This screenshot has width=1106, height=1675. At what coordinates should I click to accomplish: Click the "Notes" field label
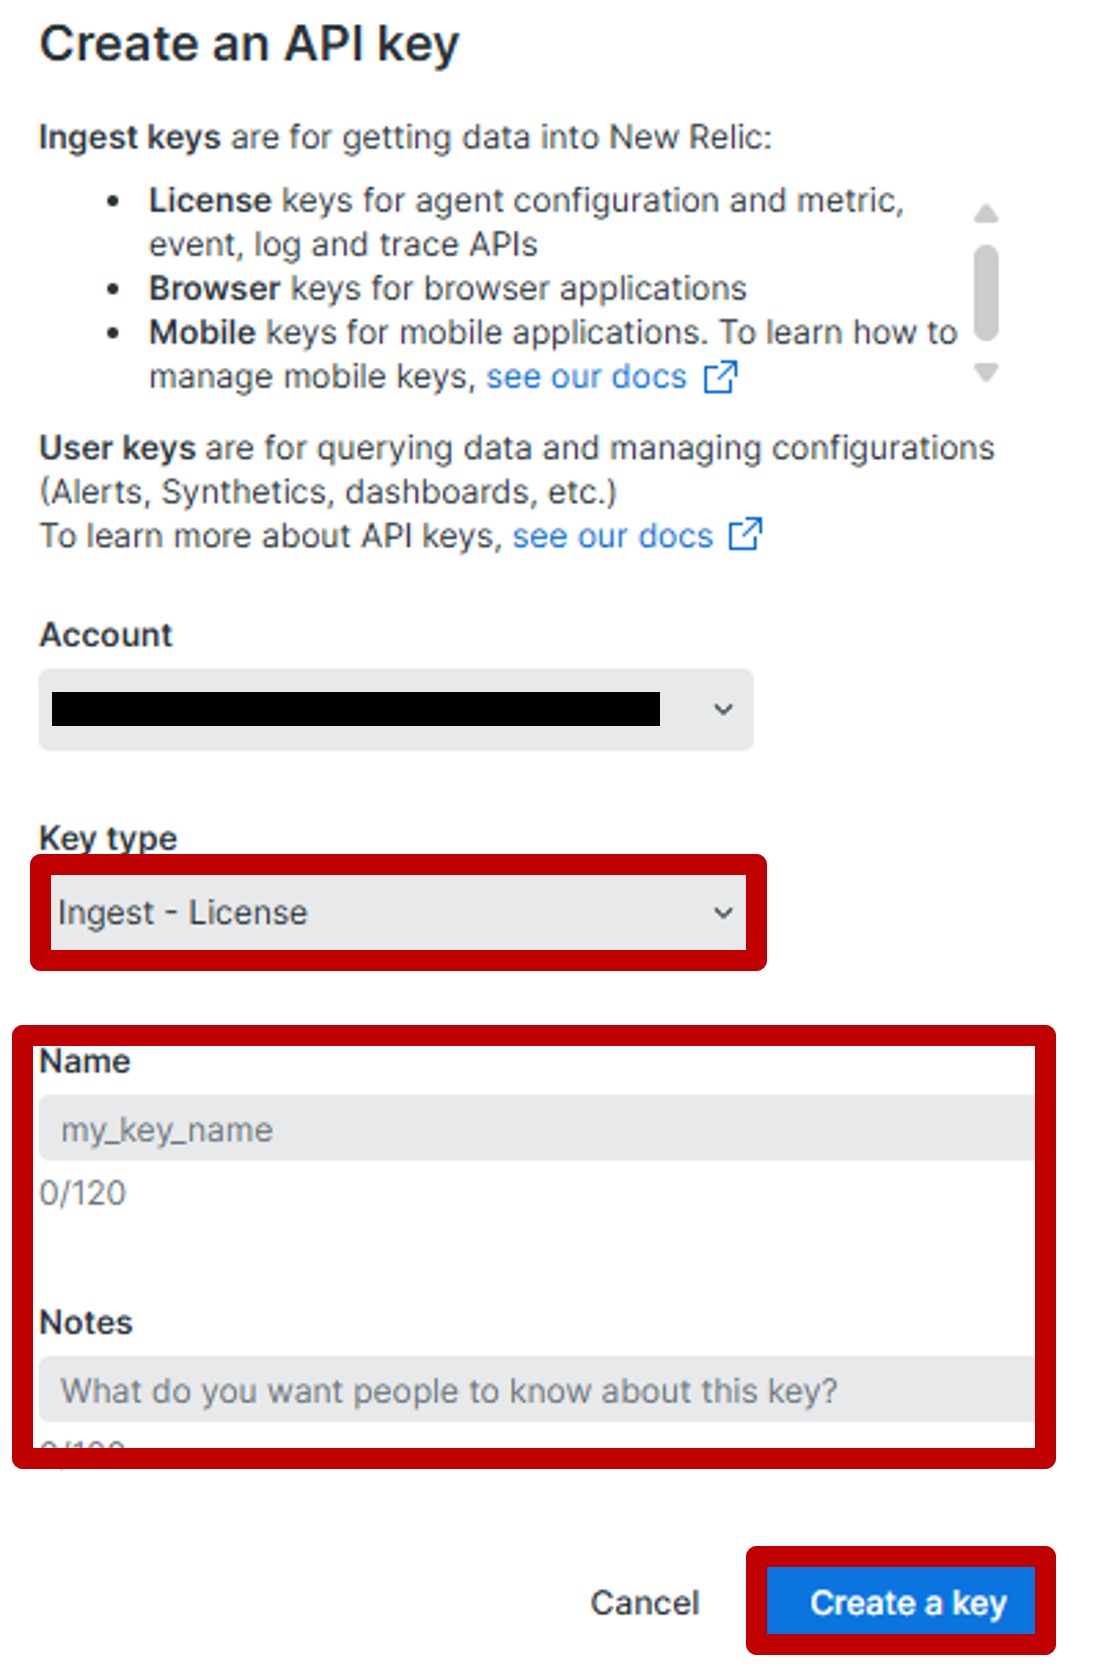click(x=86, y=1322)
